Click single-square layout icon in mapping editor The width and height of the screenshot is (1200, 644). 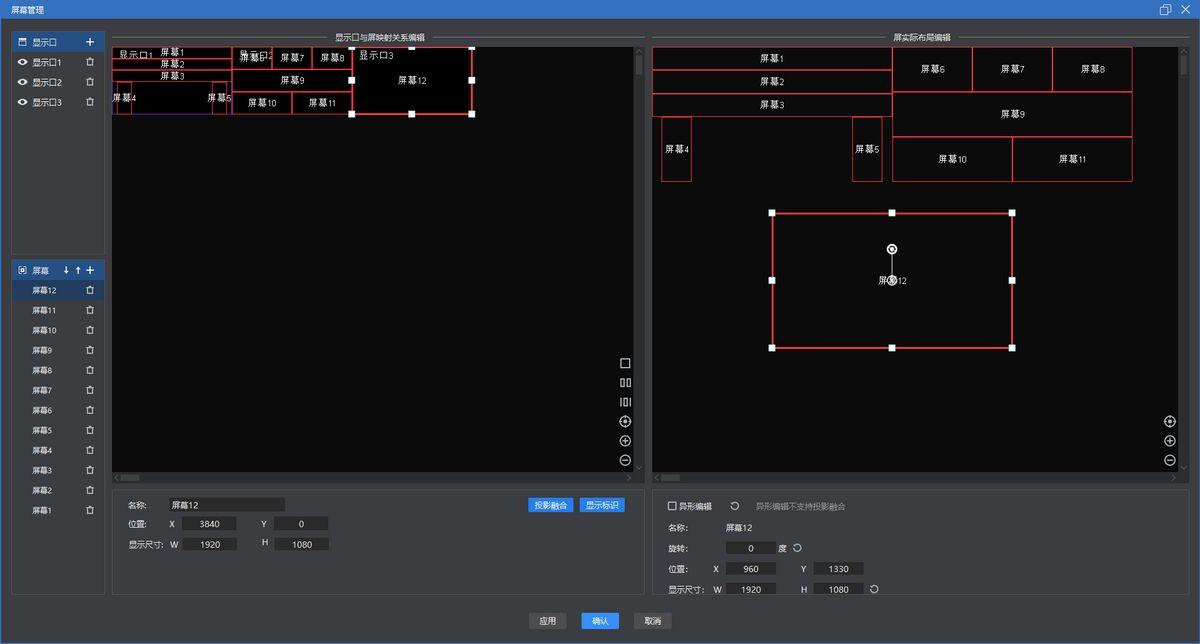(x=625, y=363)
